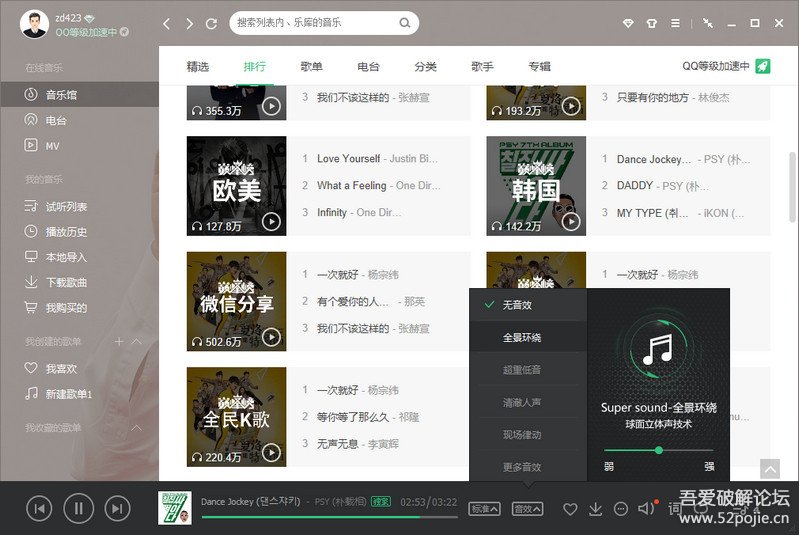This screenshot has height=535, width=799.
Task: Click the 独家 badge in the player bar
Action: tap(381, 502)
